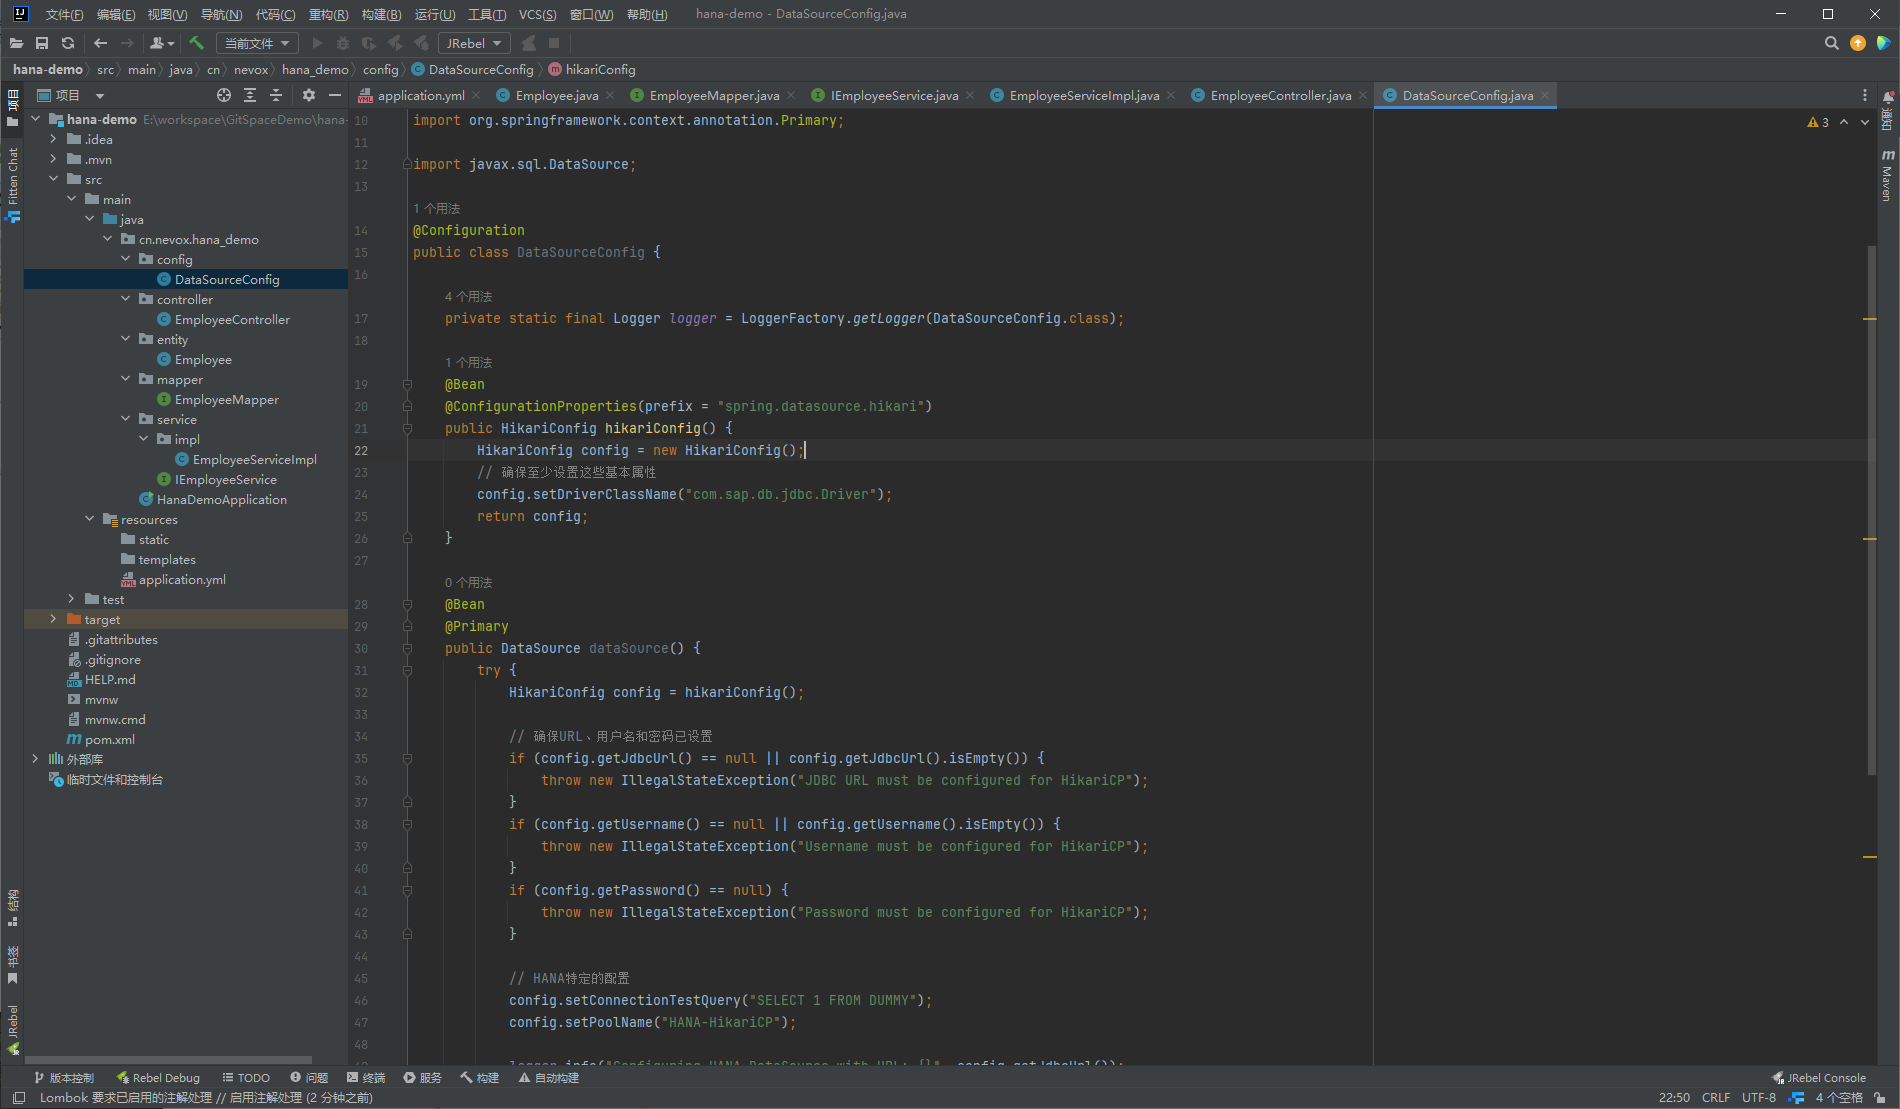
Task: Navigate back with the left arrow
Action: click(100, 43)
